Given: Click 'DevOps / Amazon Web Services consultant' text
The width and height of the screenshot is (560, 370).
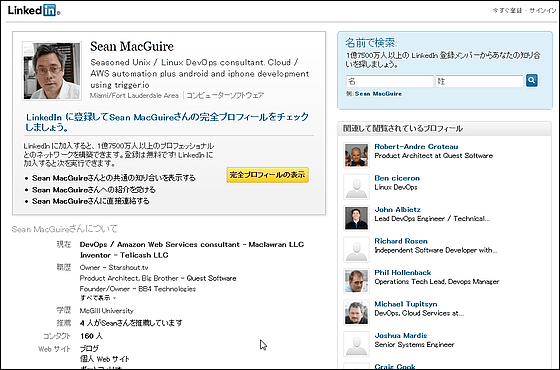Looking at the screenshot, I should click(x=160, y=245).
